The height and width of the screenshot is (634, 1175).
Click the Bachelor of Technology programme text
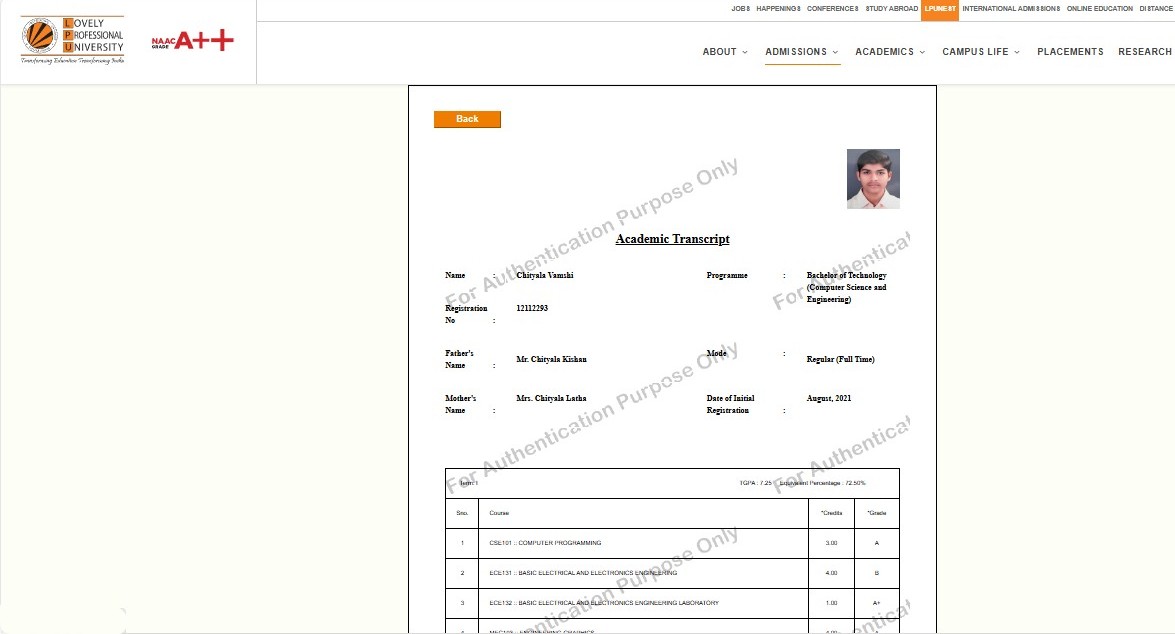coord(847,287)
